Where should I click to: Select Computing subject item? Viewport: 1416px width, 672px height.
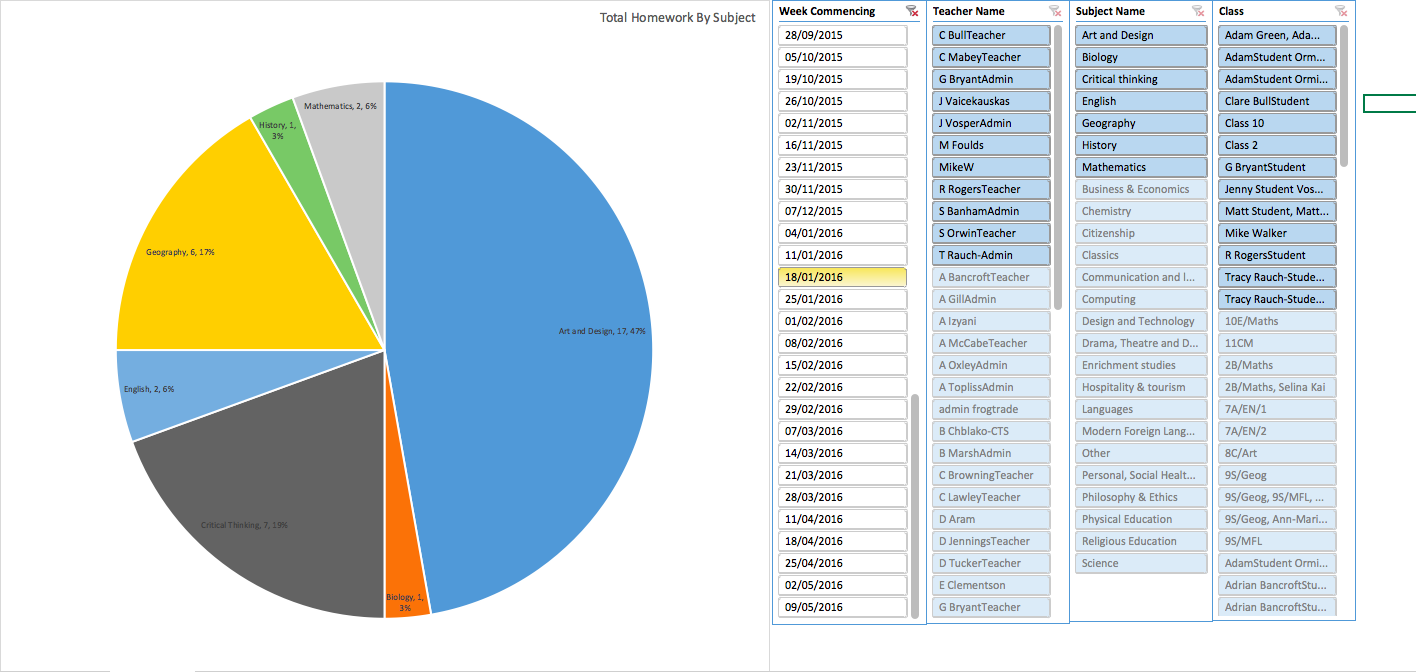pyautogui.click(x=1141, y=299)
